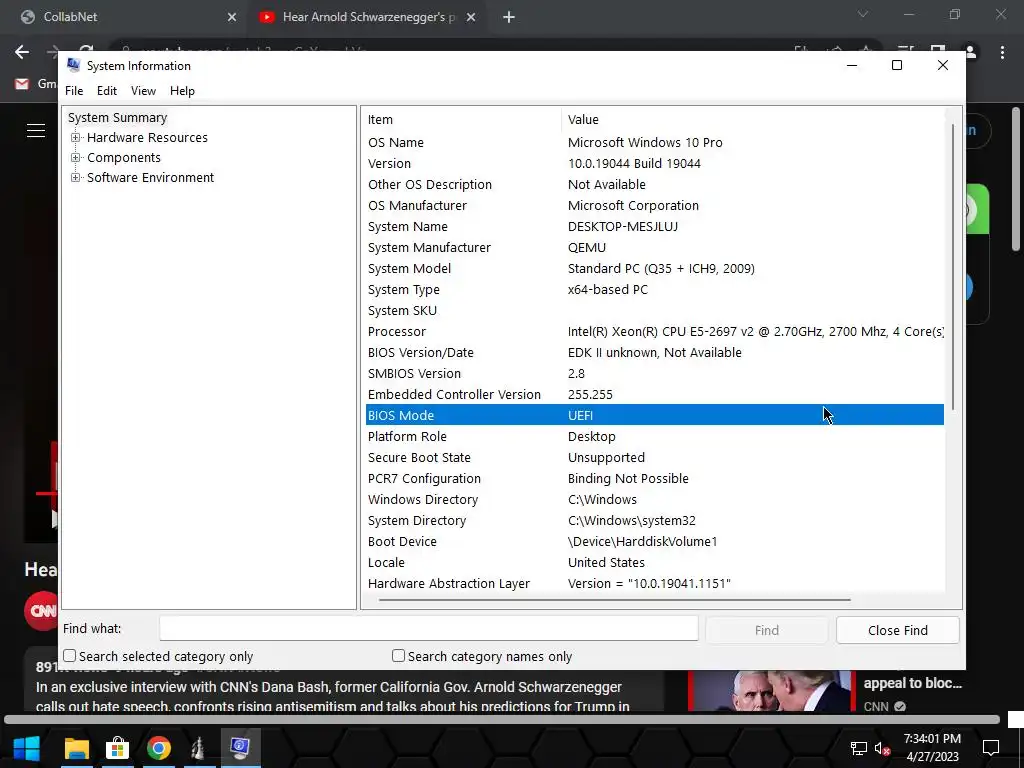Click the Close Find button

(897, 630)
